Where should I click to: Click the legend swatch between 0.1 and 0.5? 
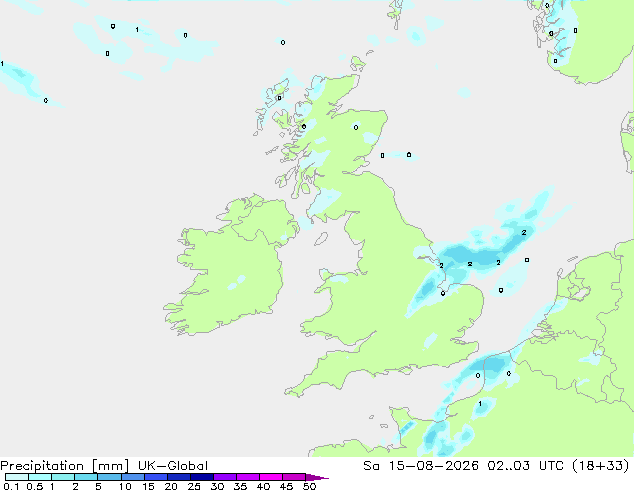point(17,477)
